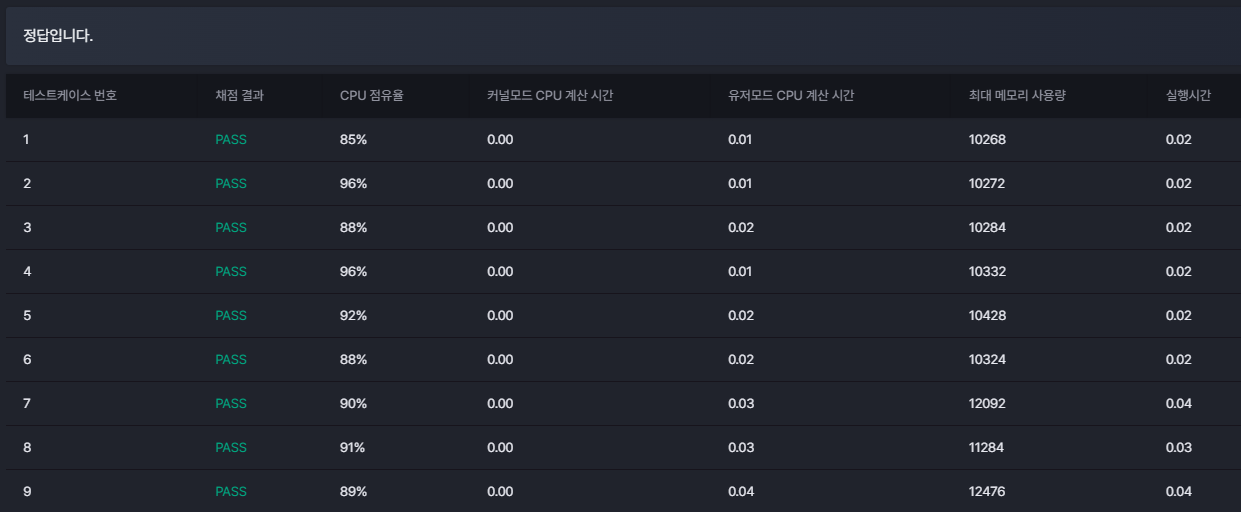This screenshot has width=1241, height=512.
Task: Select PASS status of test case 9
Action: (x=231, y=492)
